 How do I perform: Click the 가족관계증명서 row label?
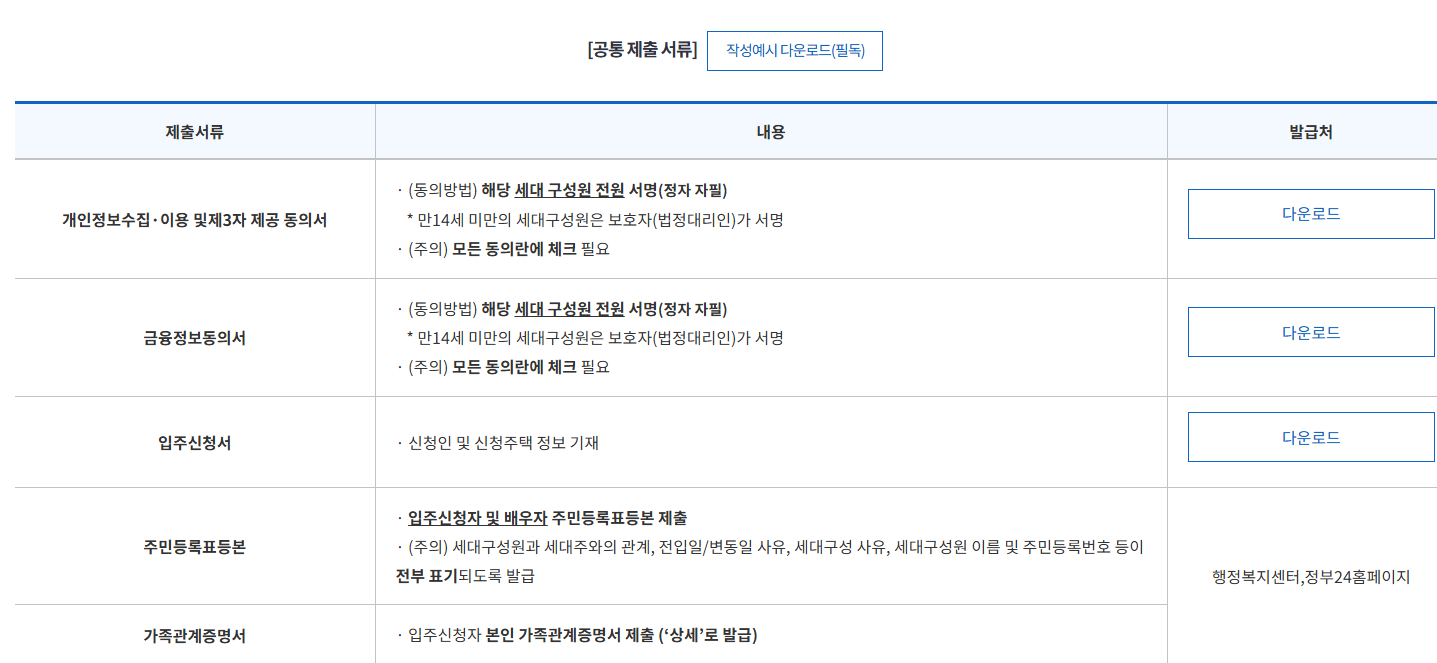[195, 635]
